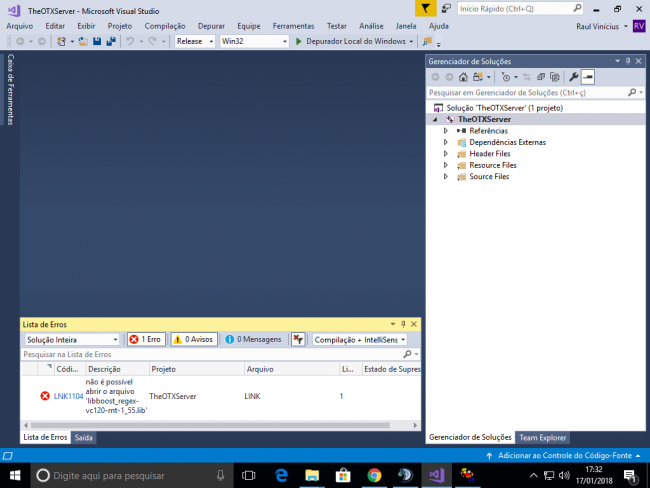This screenshot has width=650, height=488.
Task: Open Microsoft Edge from the taskbar
Action: click(x=281, y=475)
